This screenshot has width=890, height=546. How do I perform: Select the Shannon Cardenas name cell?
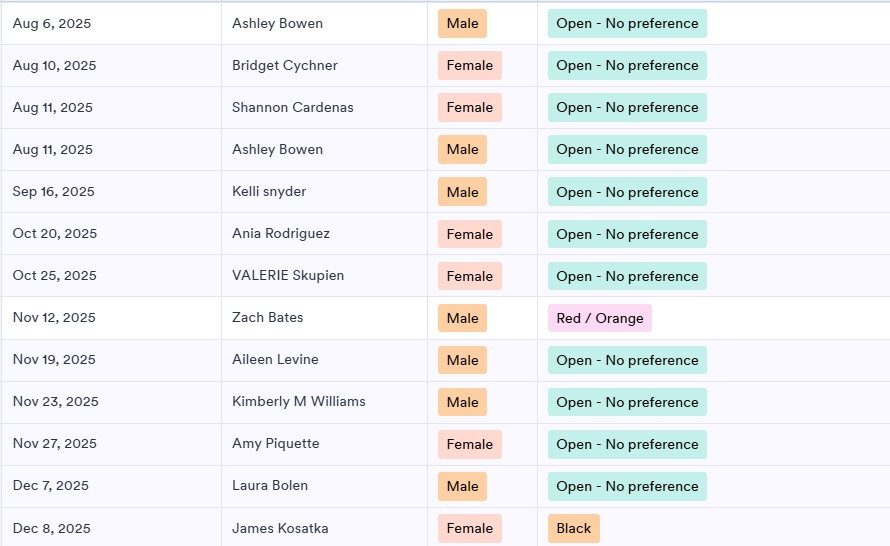pos(292,108)
